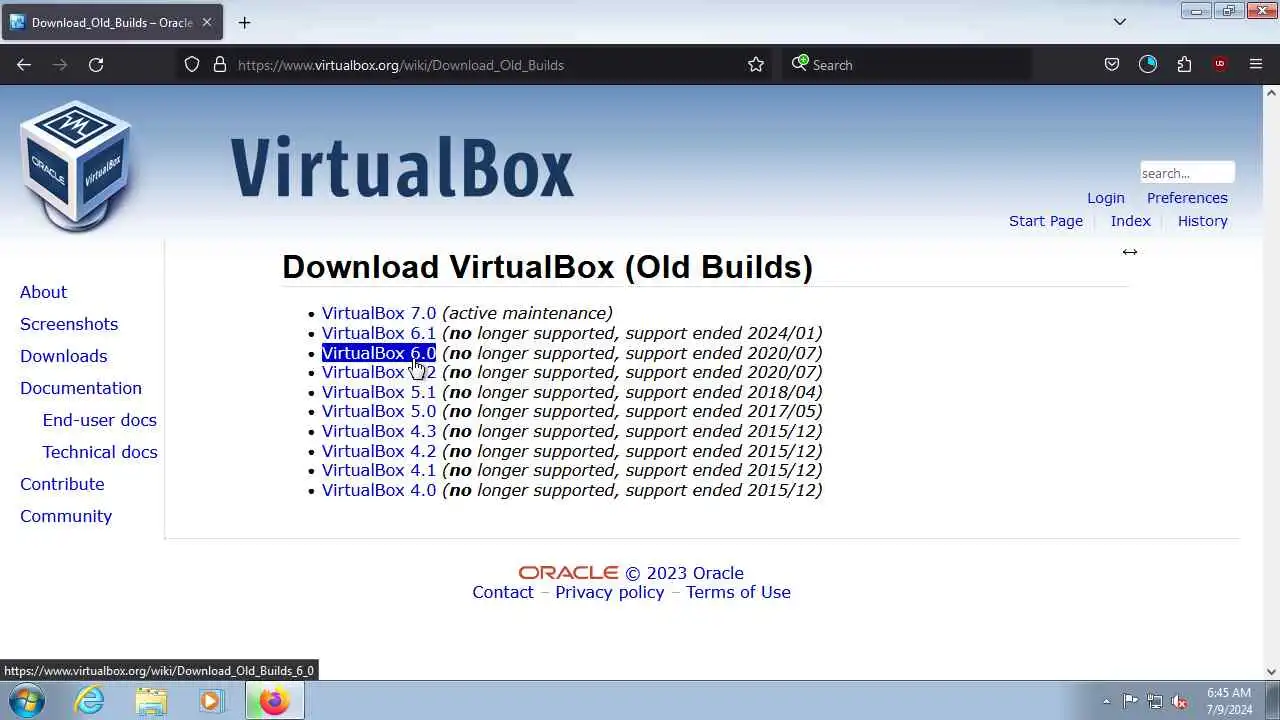Open the Screenshots sidebar link
Screen dimensions: 1280x720
(69, 324)
